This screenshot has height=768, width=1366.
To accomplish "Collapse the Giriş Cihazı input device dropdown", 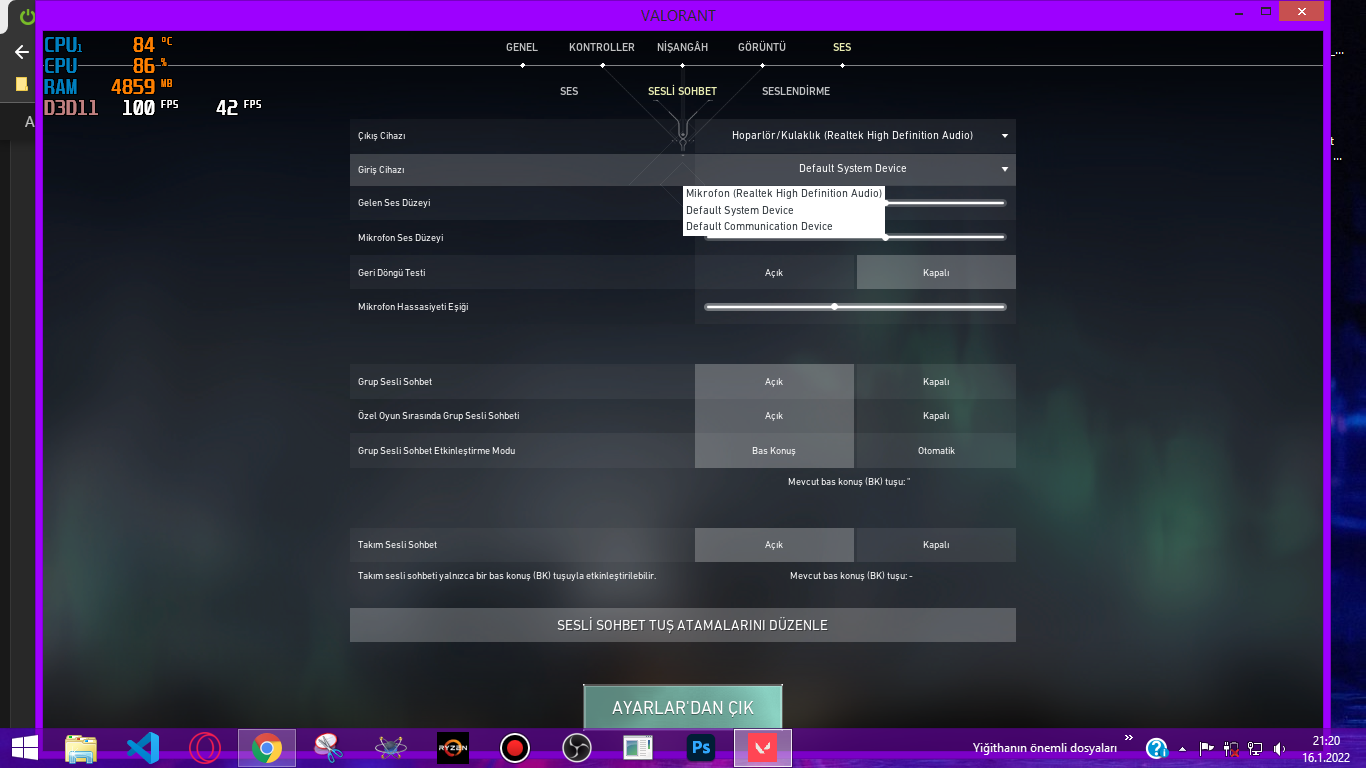I will click(x=855, y=169).
